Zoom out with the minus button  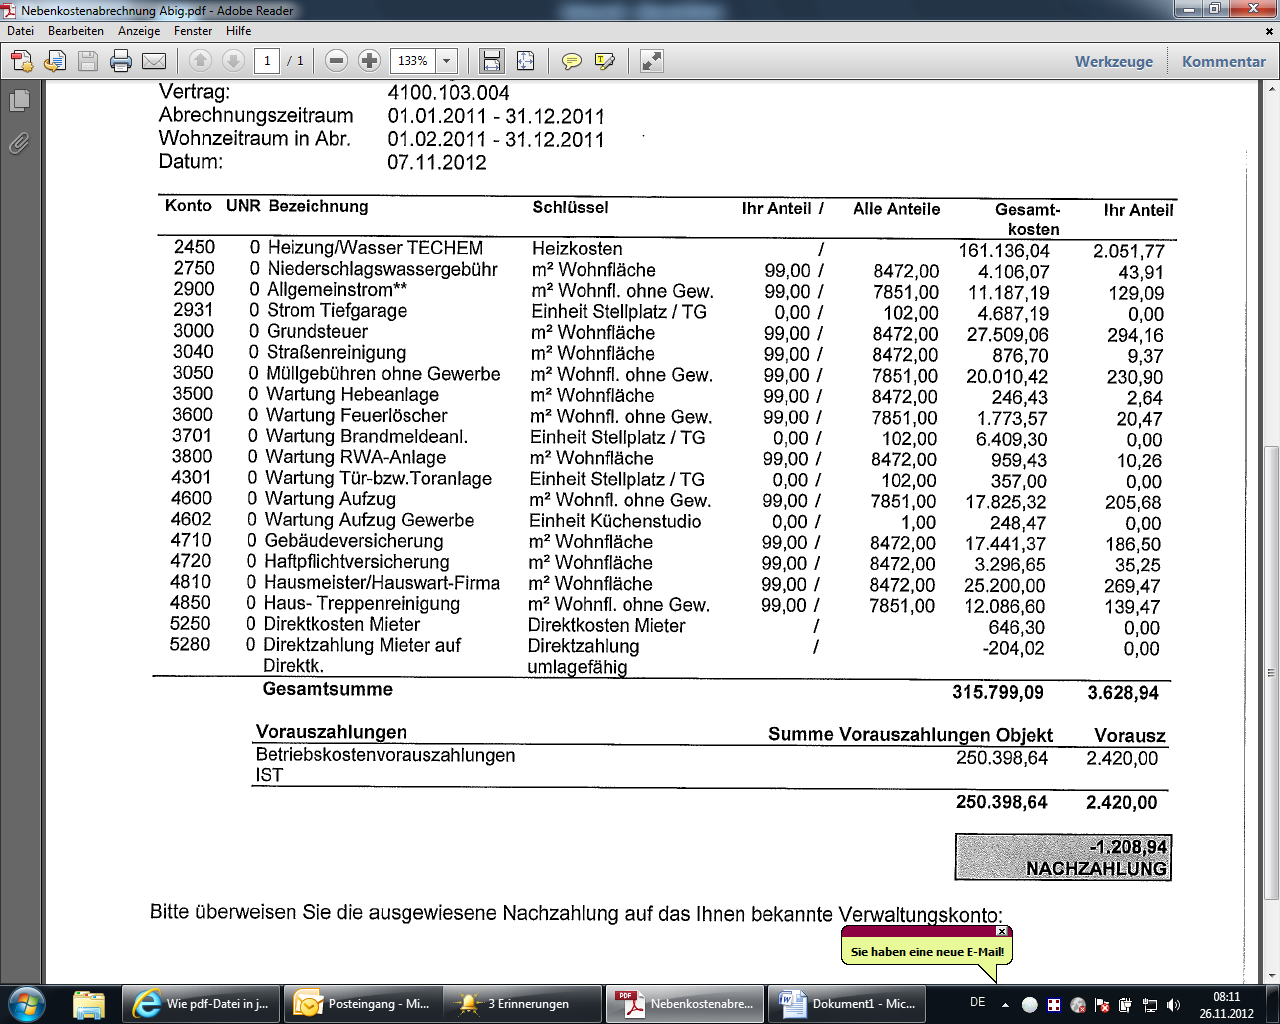click(337, 61)
